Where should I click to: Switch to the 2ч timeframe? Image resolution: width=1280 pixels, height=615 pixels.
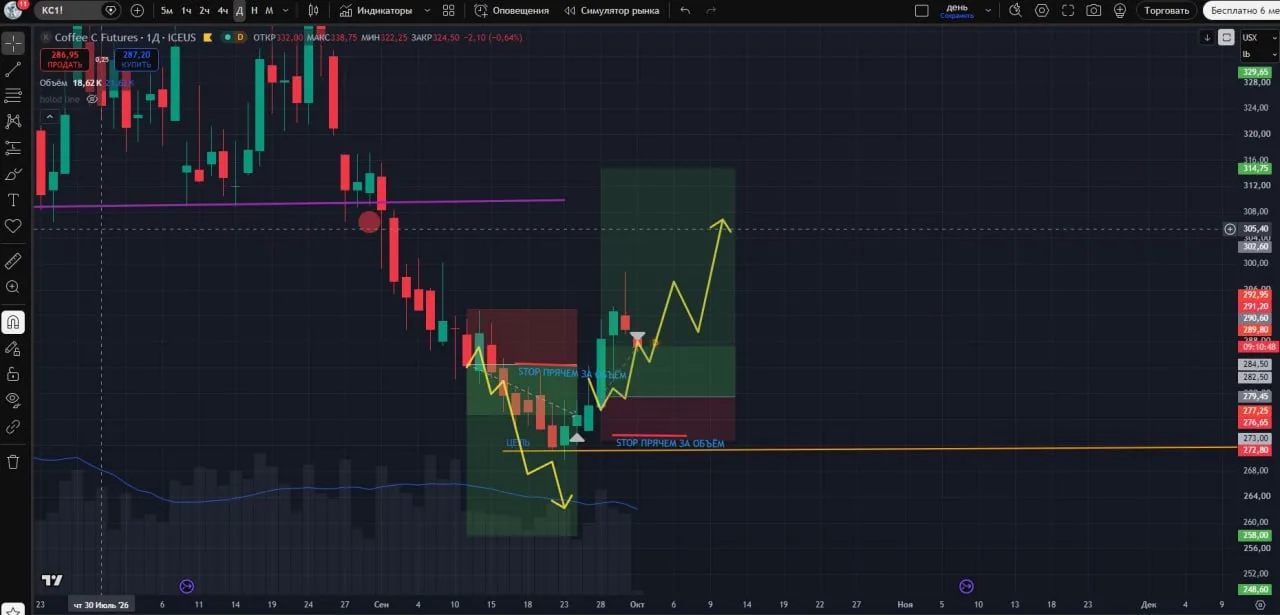click(x=204, y=10)
